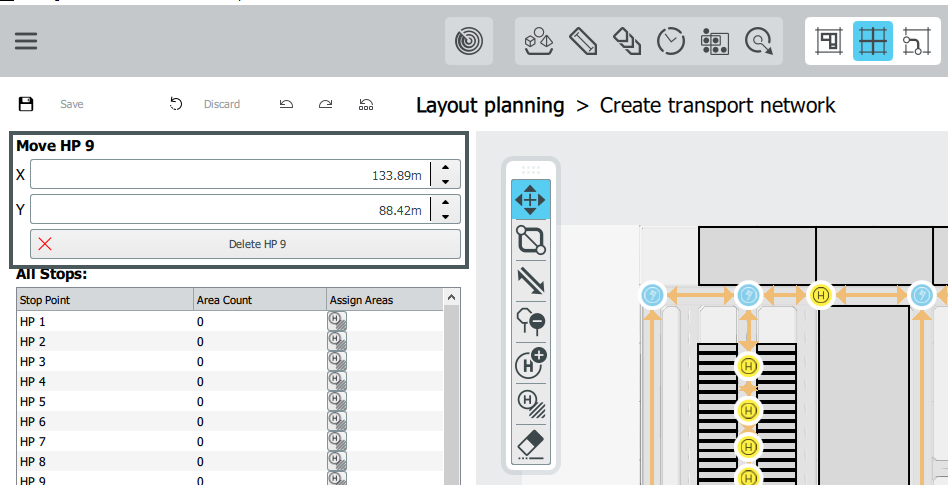Decrease X value with down stepper arrow
The image size is (948, 485).
[446, 181]
